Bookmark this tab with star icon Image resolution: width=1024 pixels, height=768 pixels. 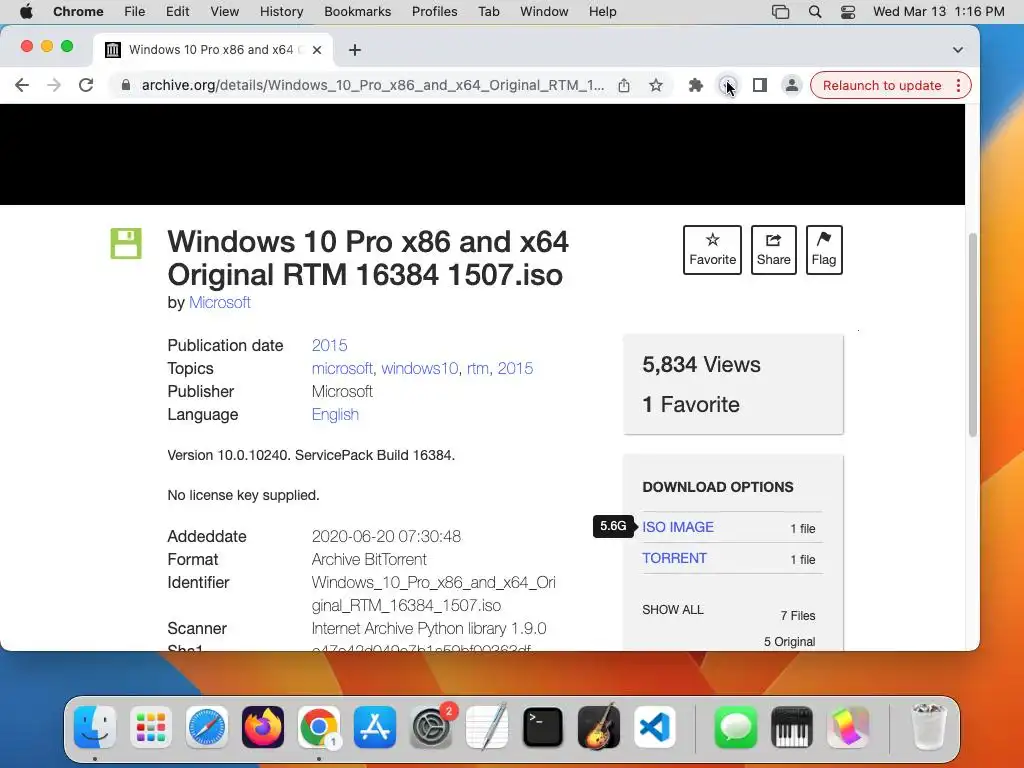[656, 86]
